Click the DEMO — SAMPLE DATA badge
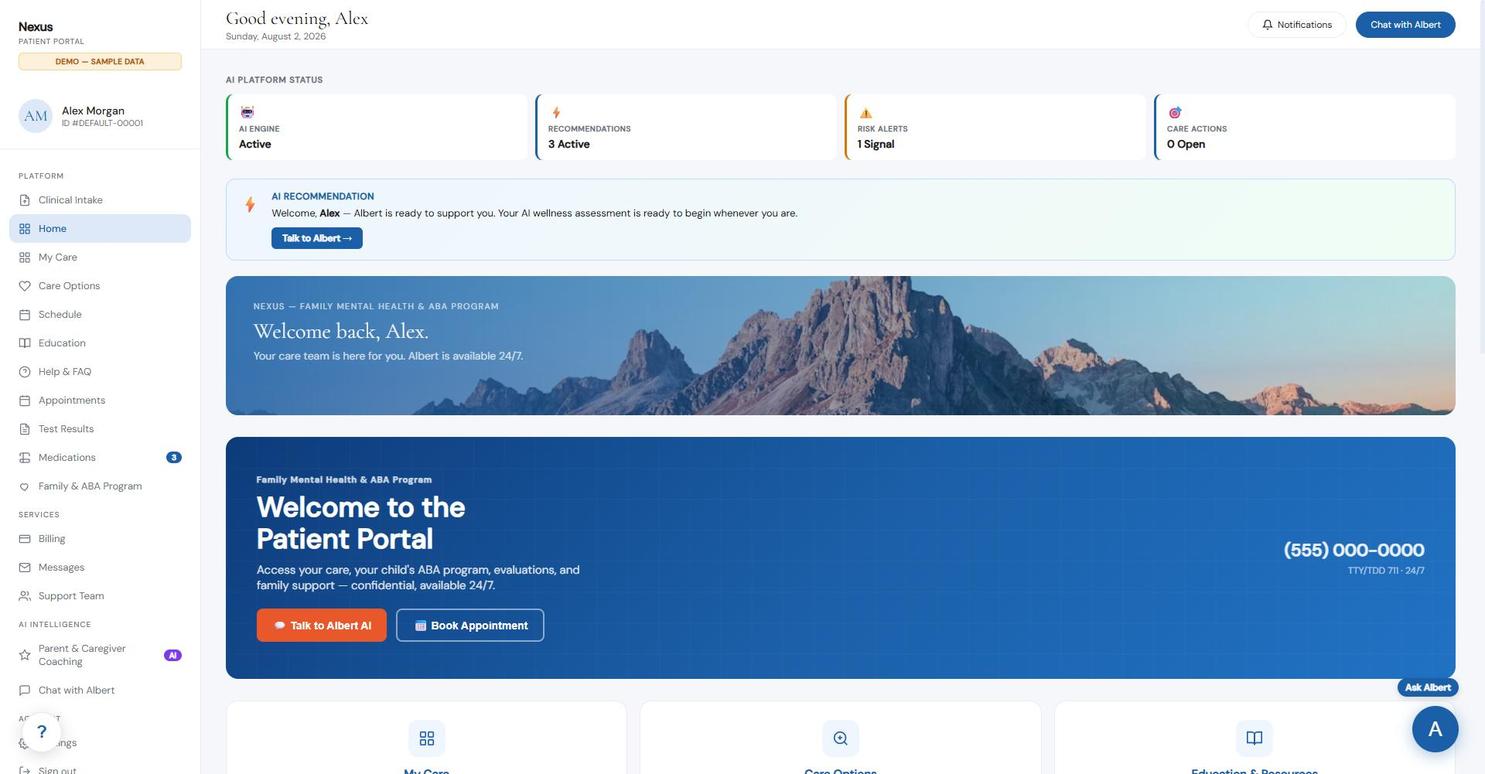Screen dimensions: 1485x774 click(x=100, y=62)
